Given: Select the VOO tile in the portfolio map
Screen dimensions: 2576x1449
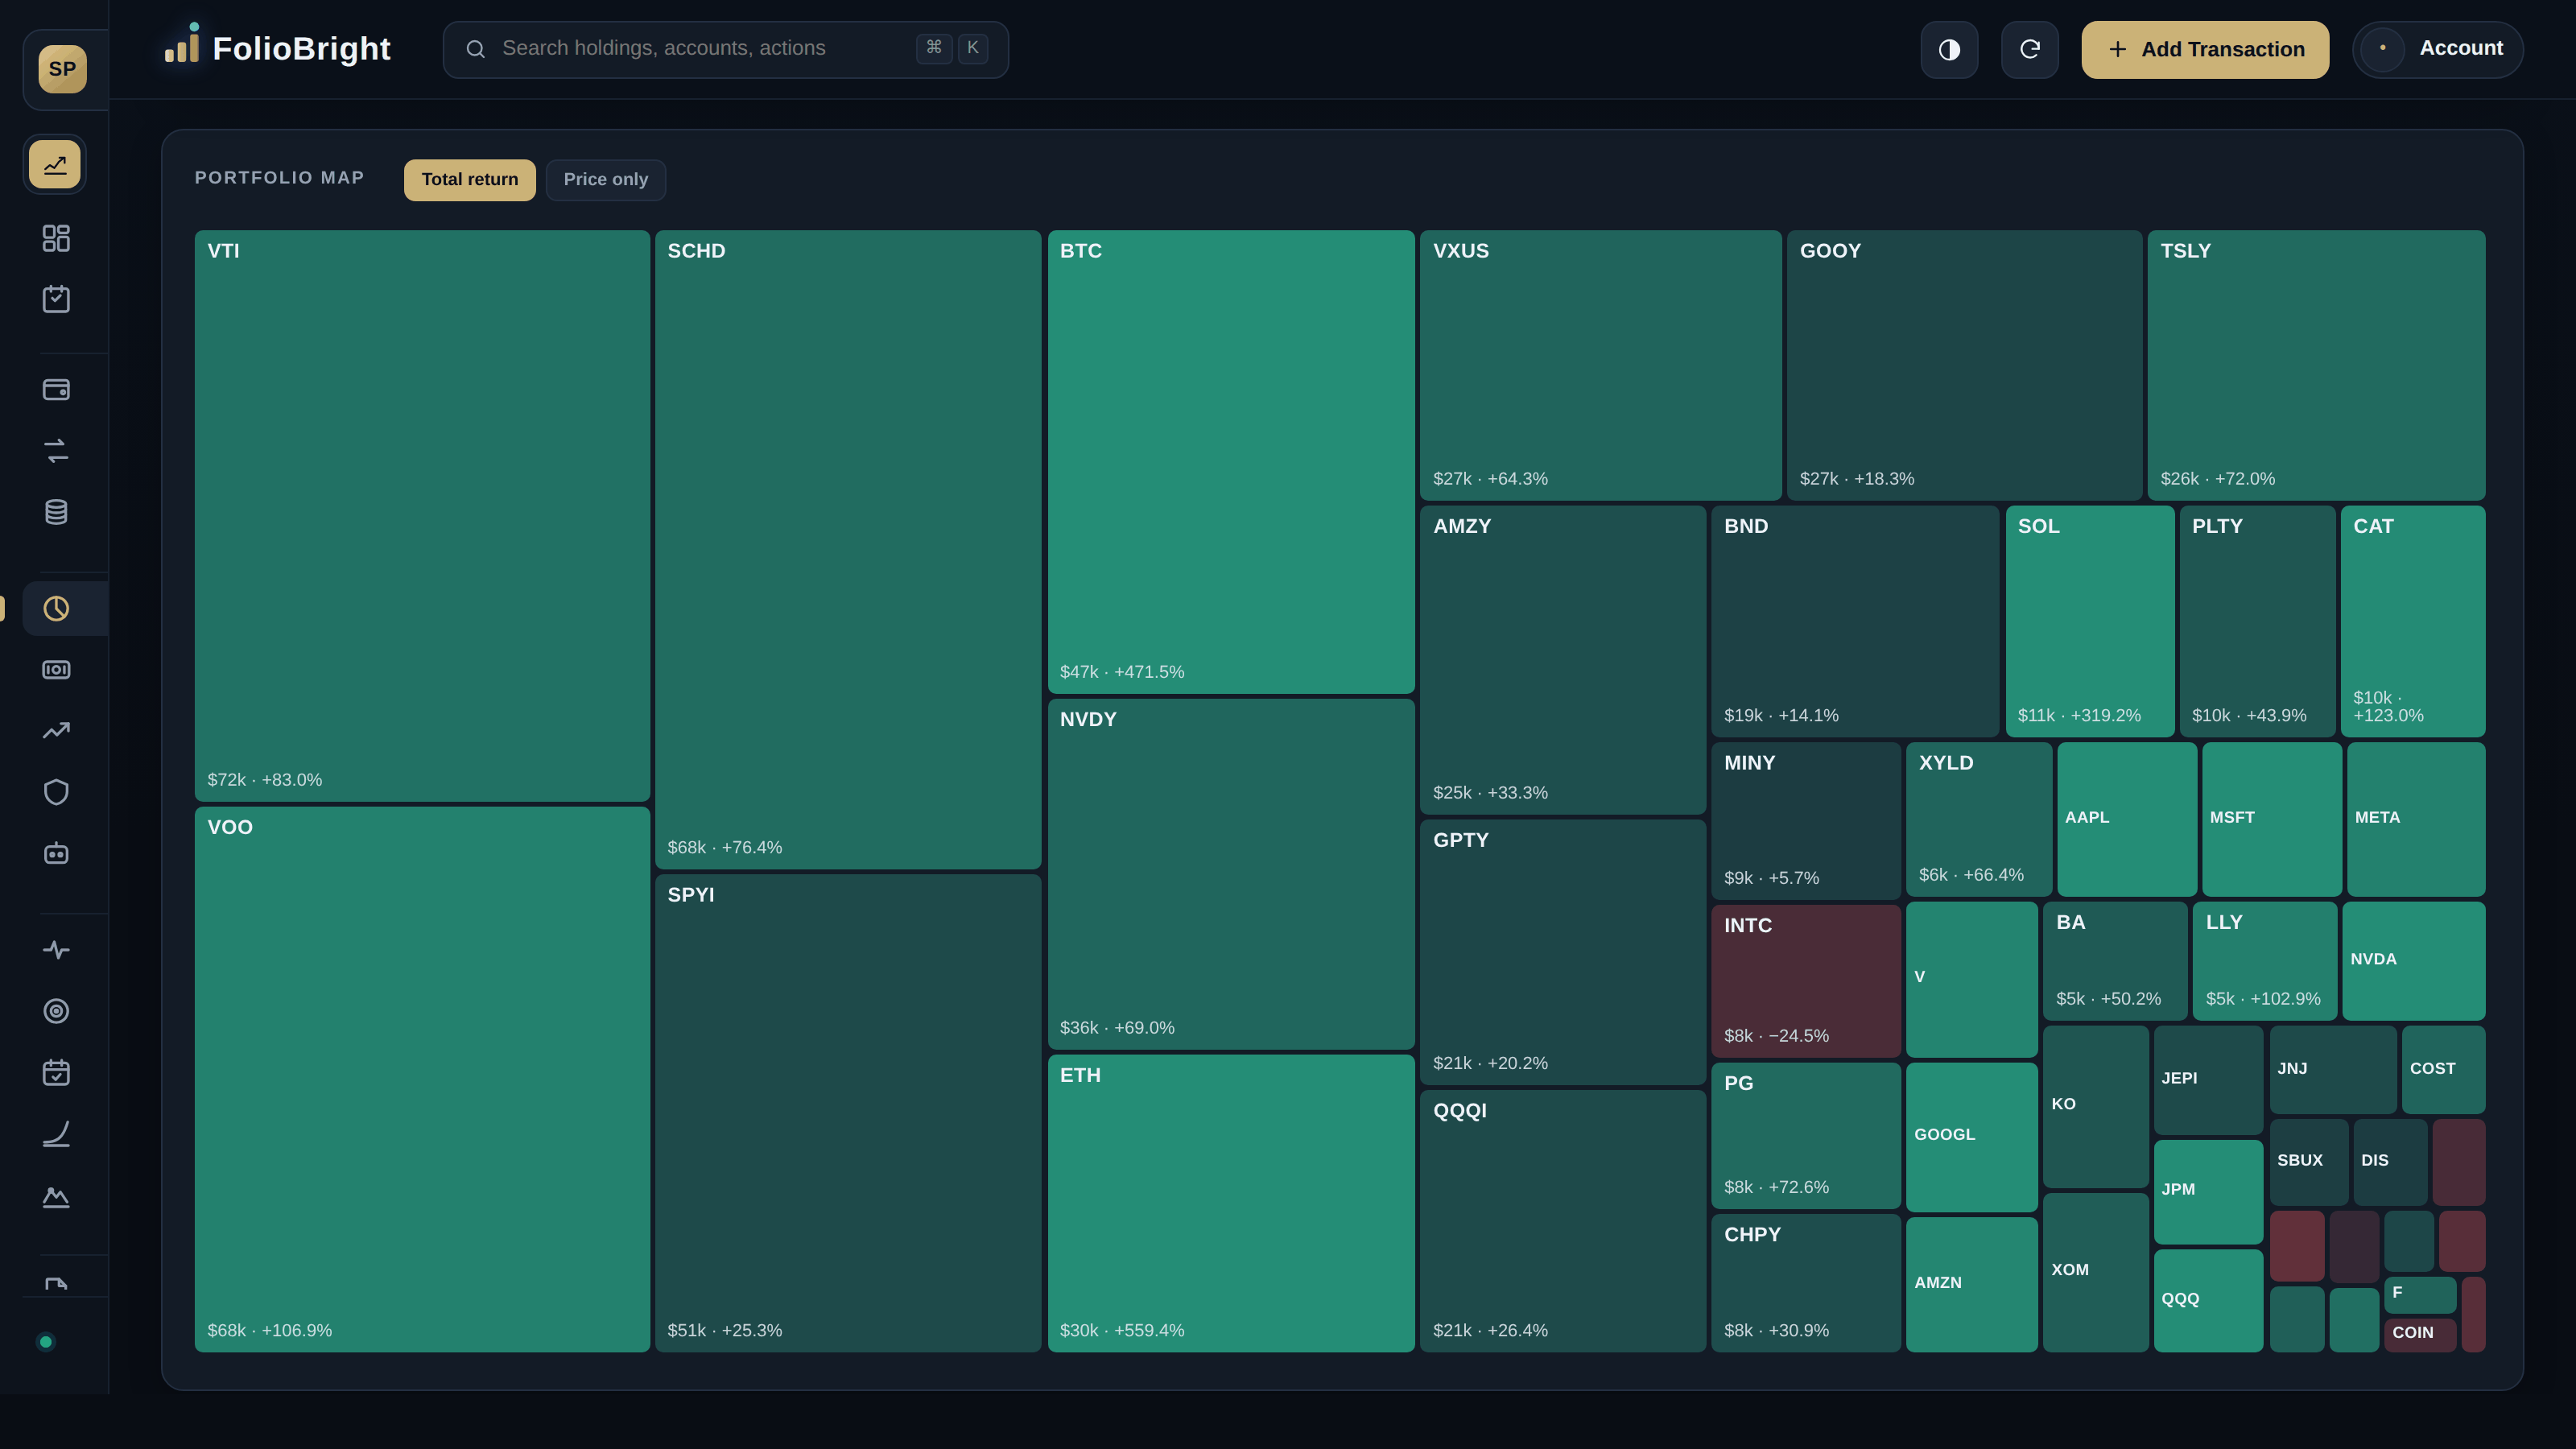Looking at the screenshot, I should (x=422, y=1079).
